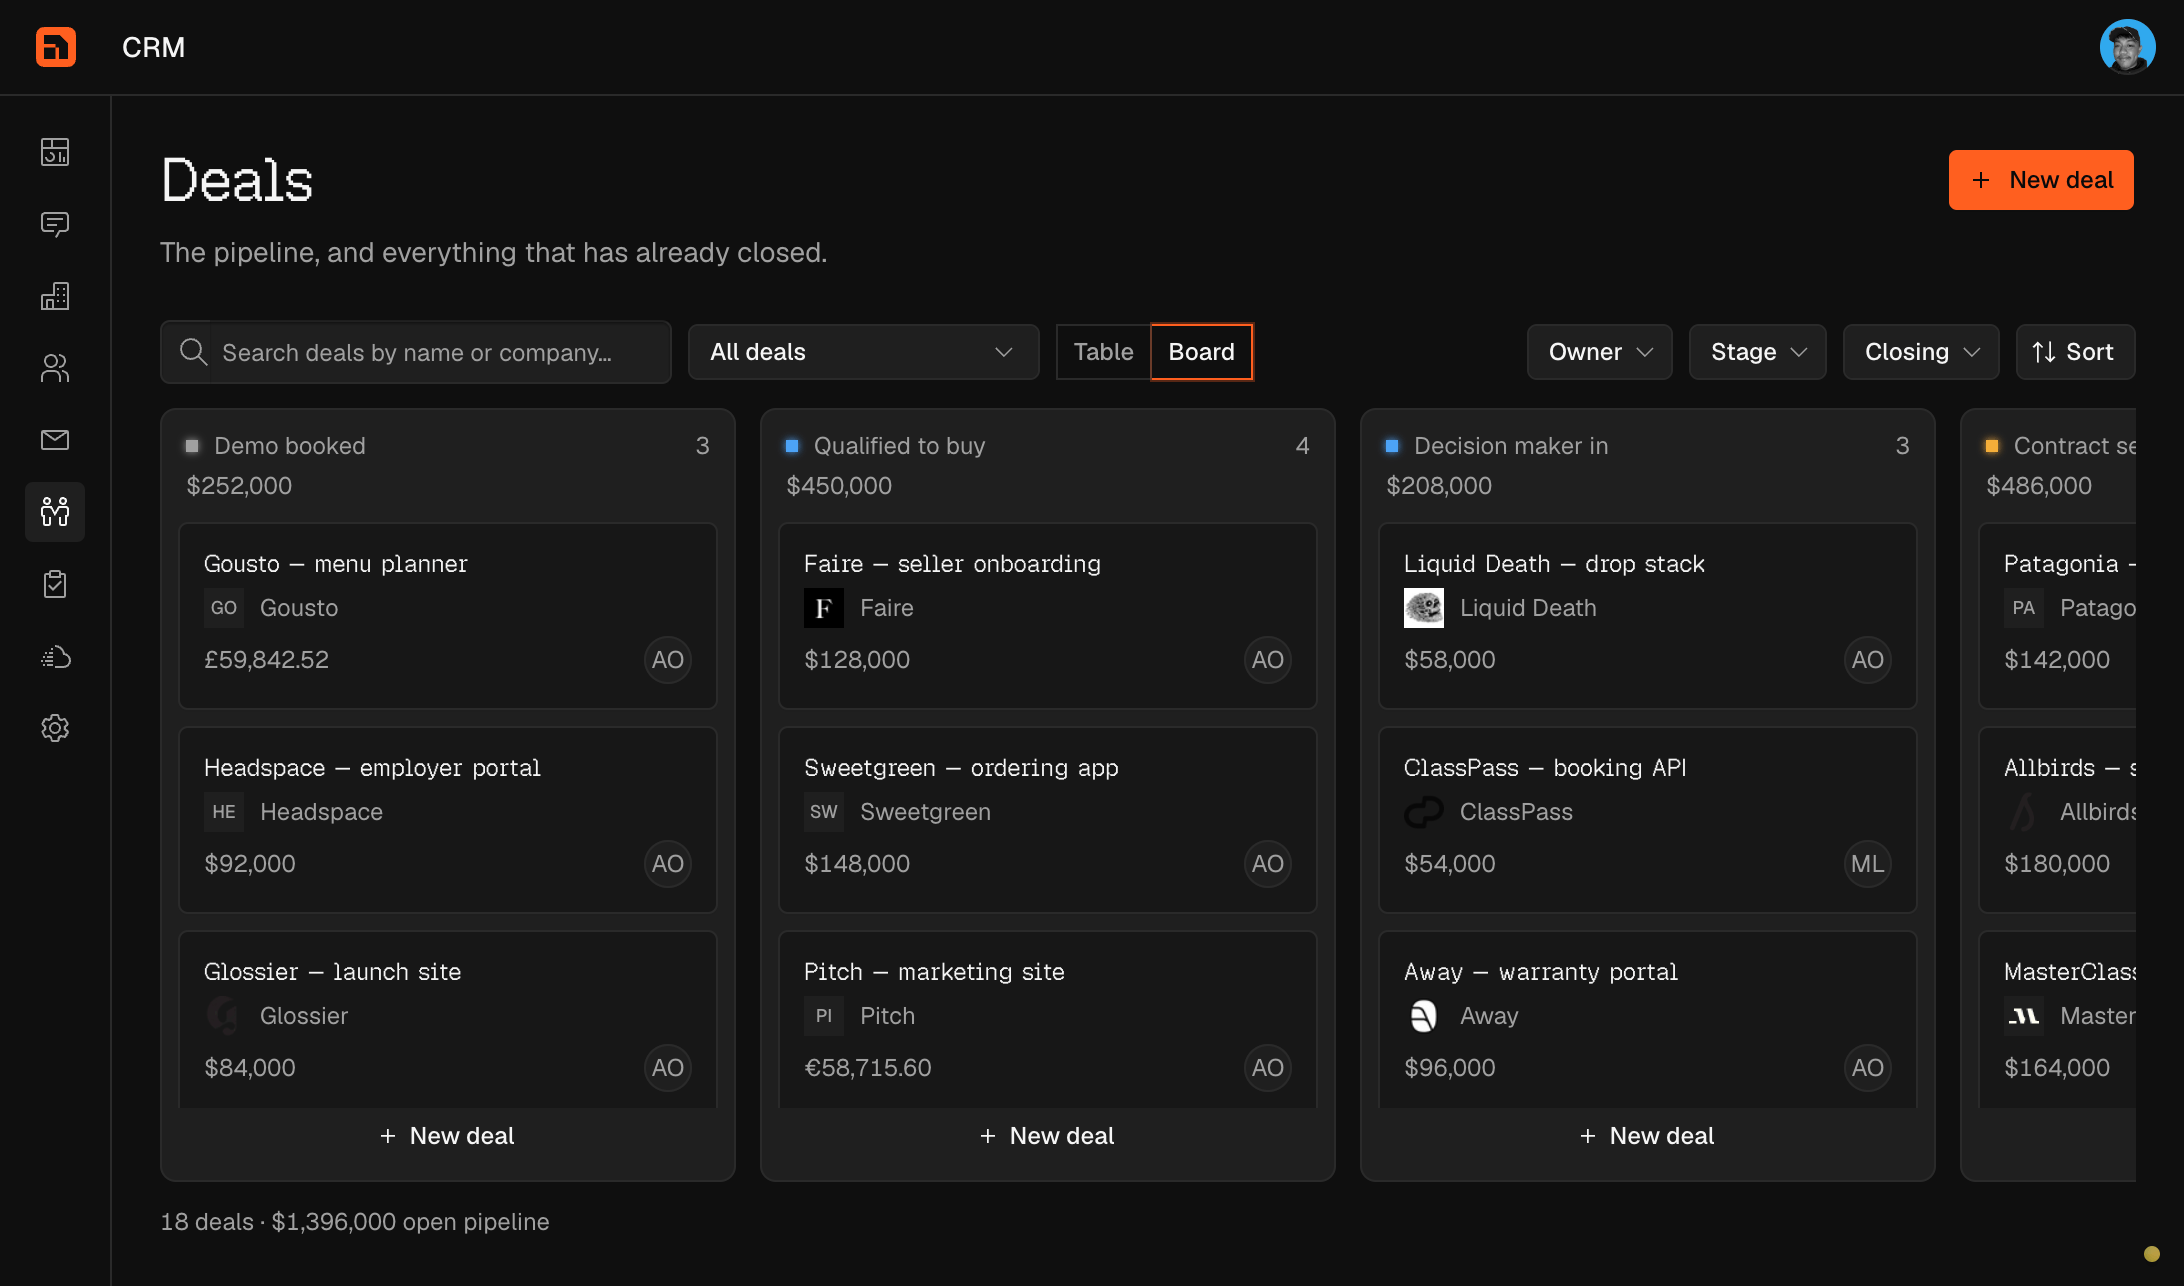Click the Glossier company logo
This screenshot has width=2184, height=1286.
coord(224,1016)
